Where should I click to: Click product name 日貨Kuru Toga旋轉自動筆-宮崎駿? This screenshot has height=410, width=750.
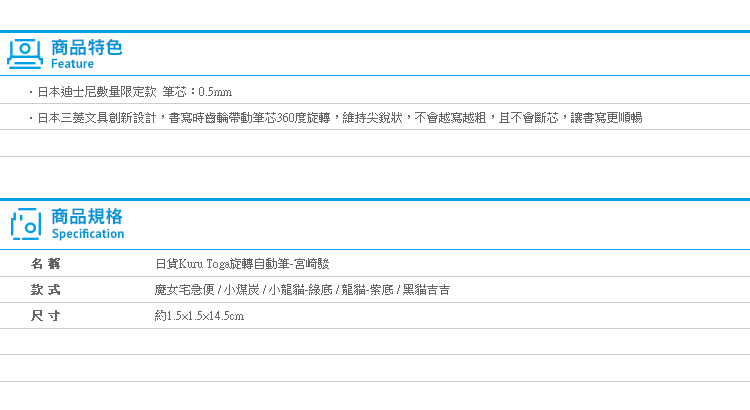(x=242, y=264)
